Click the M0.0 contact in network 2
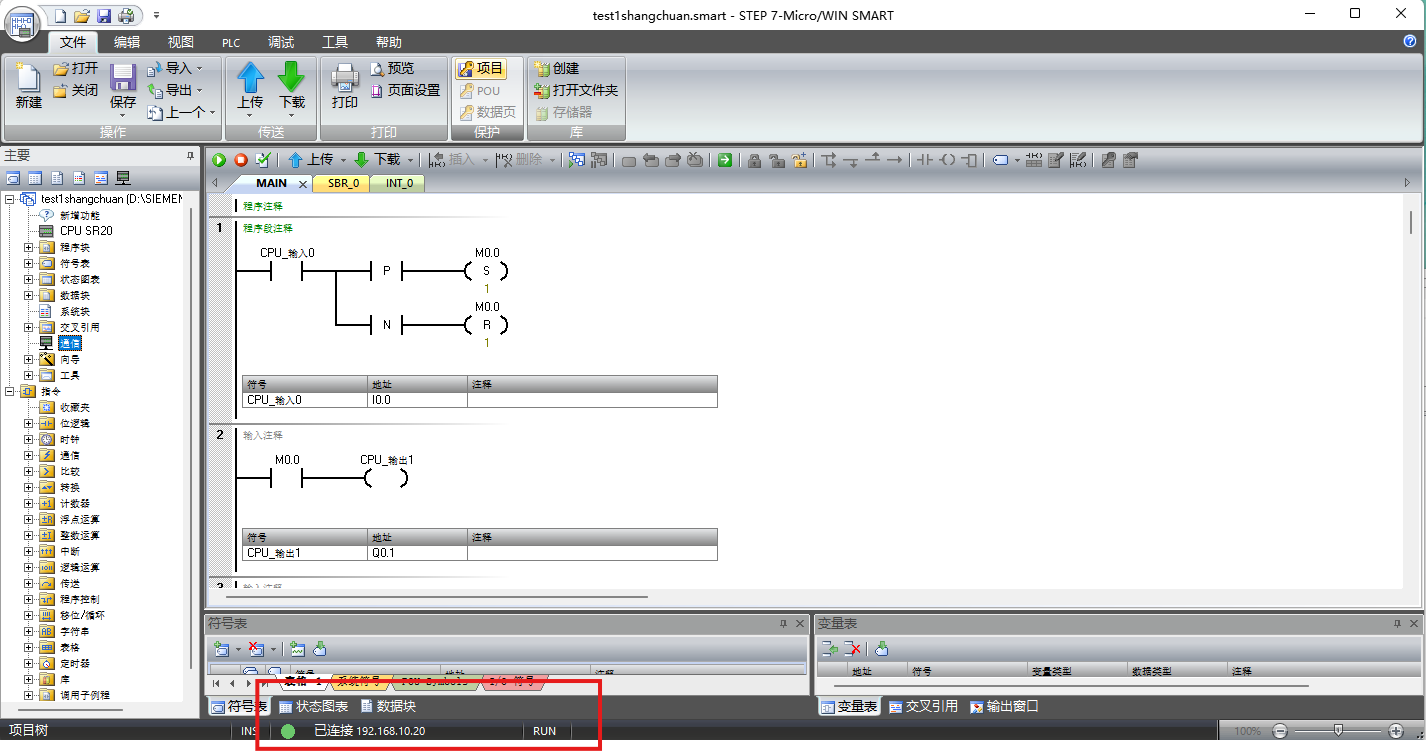The image size is (1426, 751). [287, 479]
